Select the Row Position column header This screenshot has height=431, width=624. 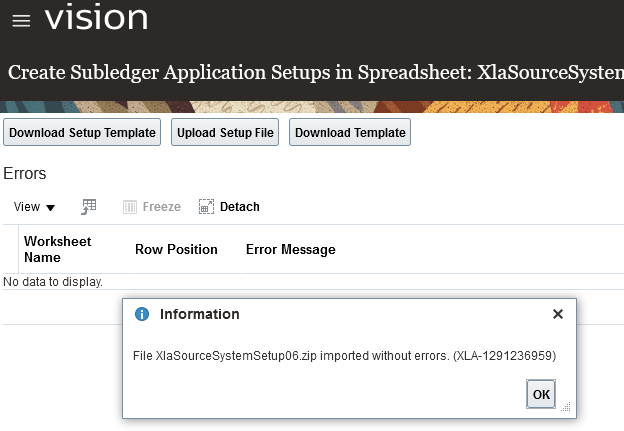pyautogui.click(x=176, y=249)
